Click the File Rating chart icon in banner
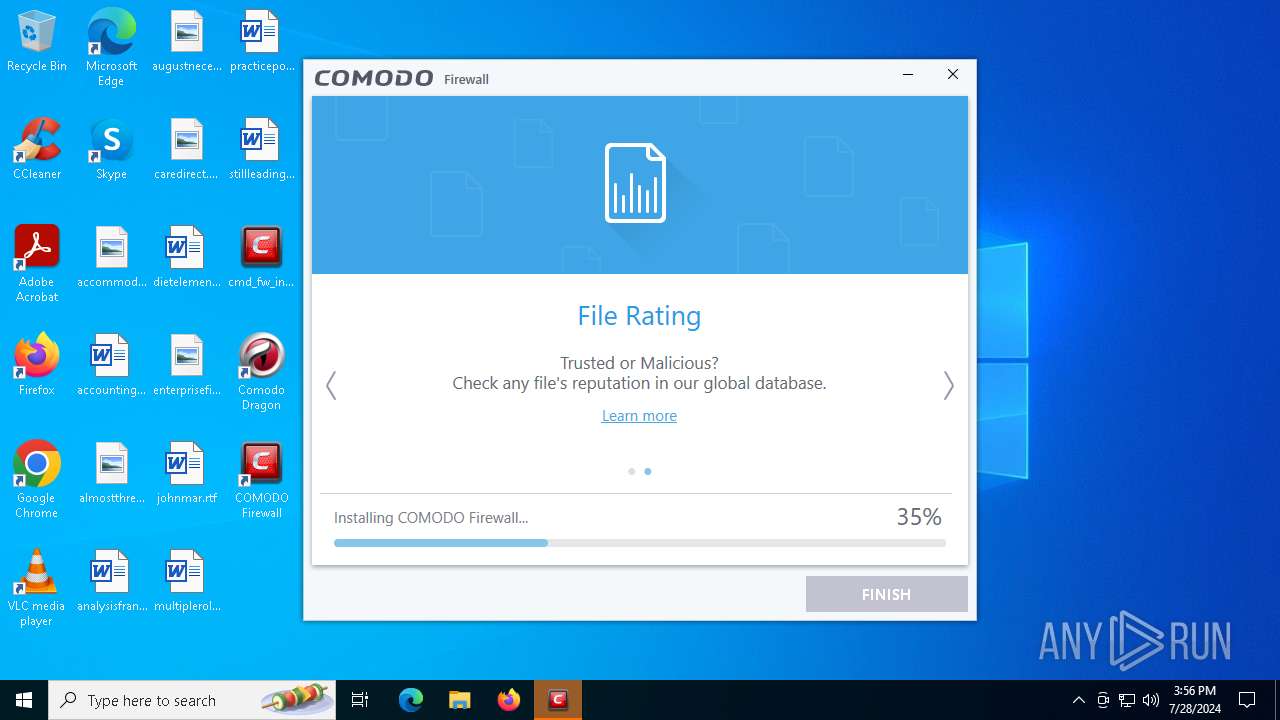Viewport: 1280px width, 720px height. 635,183
